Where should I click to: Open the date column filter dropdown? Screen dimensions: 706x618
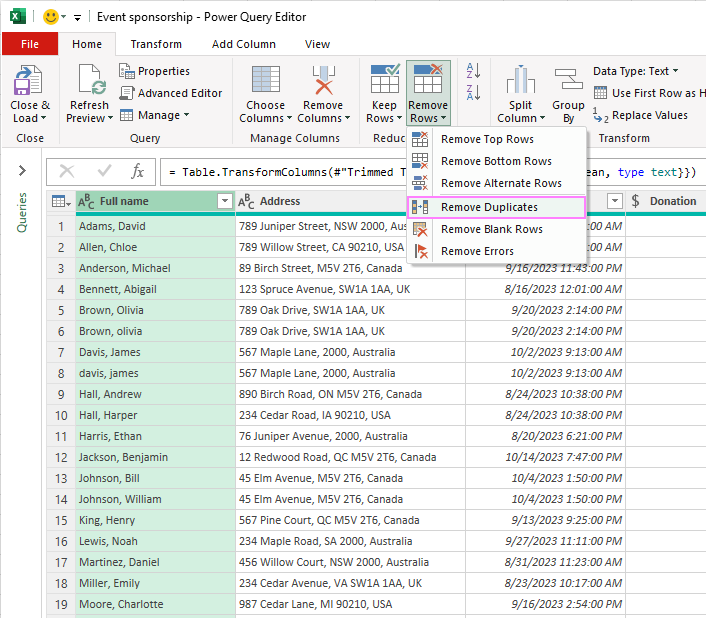pos(615,201)
